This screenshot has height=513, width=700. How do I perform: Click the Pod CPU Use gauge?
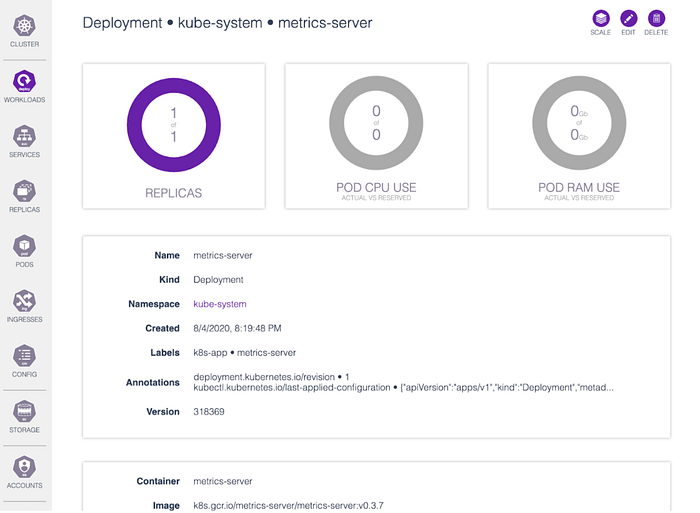coord(376,123)
